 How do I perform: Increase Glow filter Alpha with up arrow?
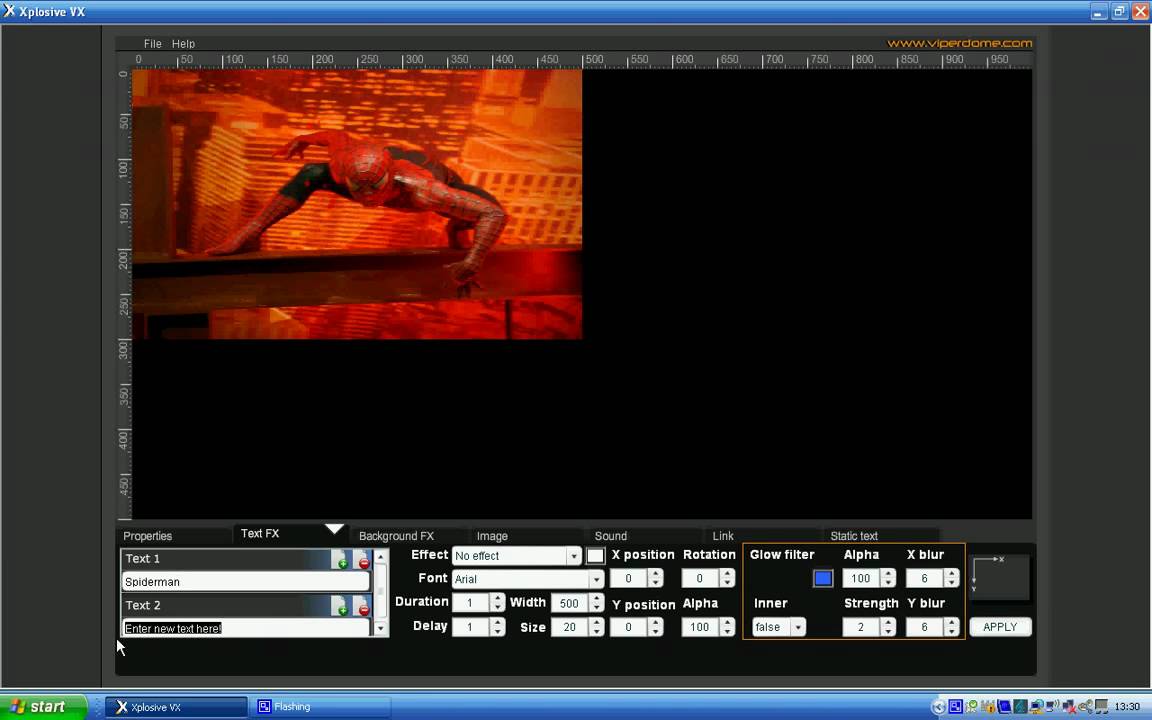[888, 574]
